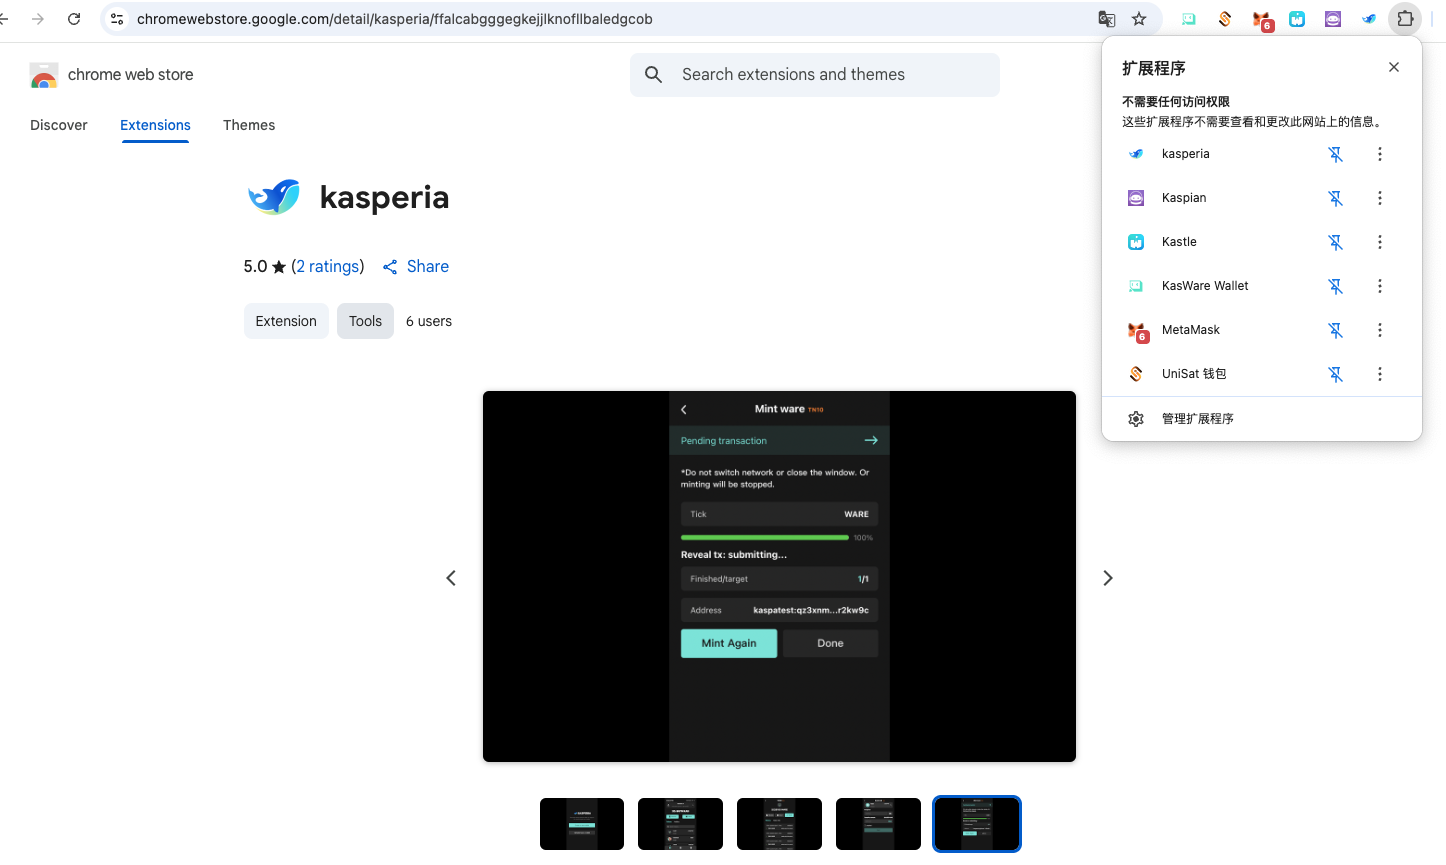The height and width of the screenshot is (865, 1446).
Task: Click the kasperia whale logo
Action: [x=274, y=197]
